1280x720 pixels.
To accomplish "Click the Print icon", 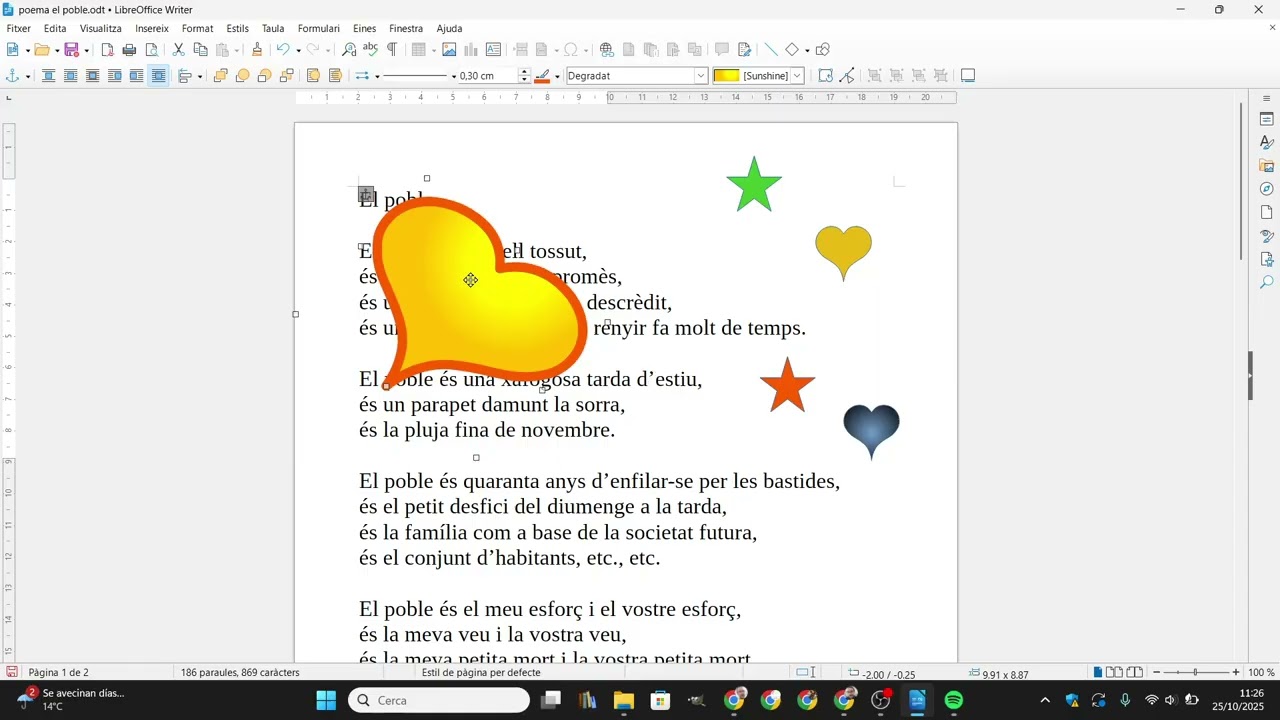I will (x=129, y=50).
